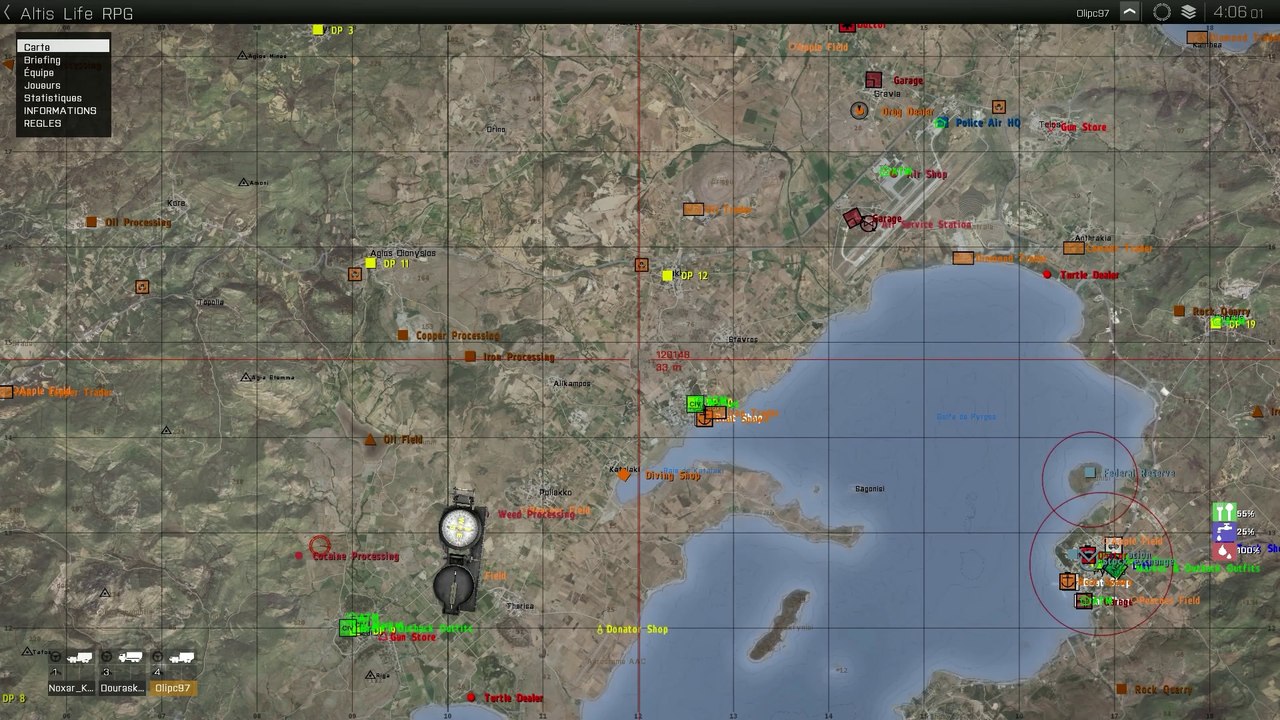
Task: Select squad member Noxar_K...
Action: coord(72,688)
